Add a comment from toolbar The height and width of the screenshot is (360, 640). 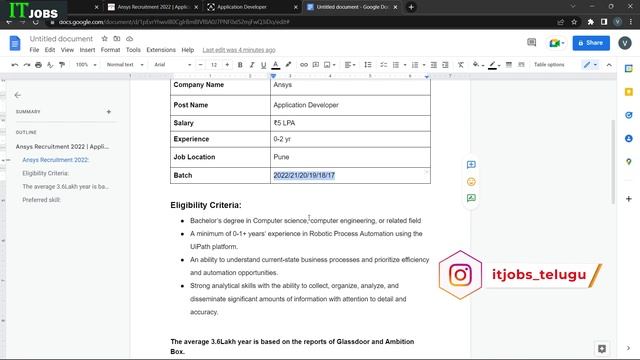tap(316, 64)
